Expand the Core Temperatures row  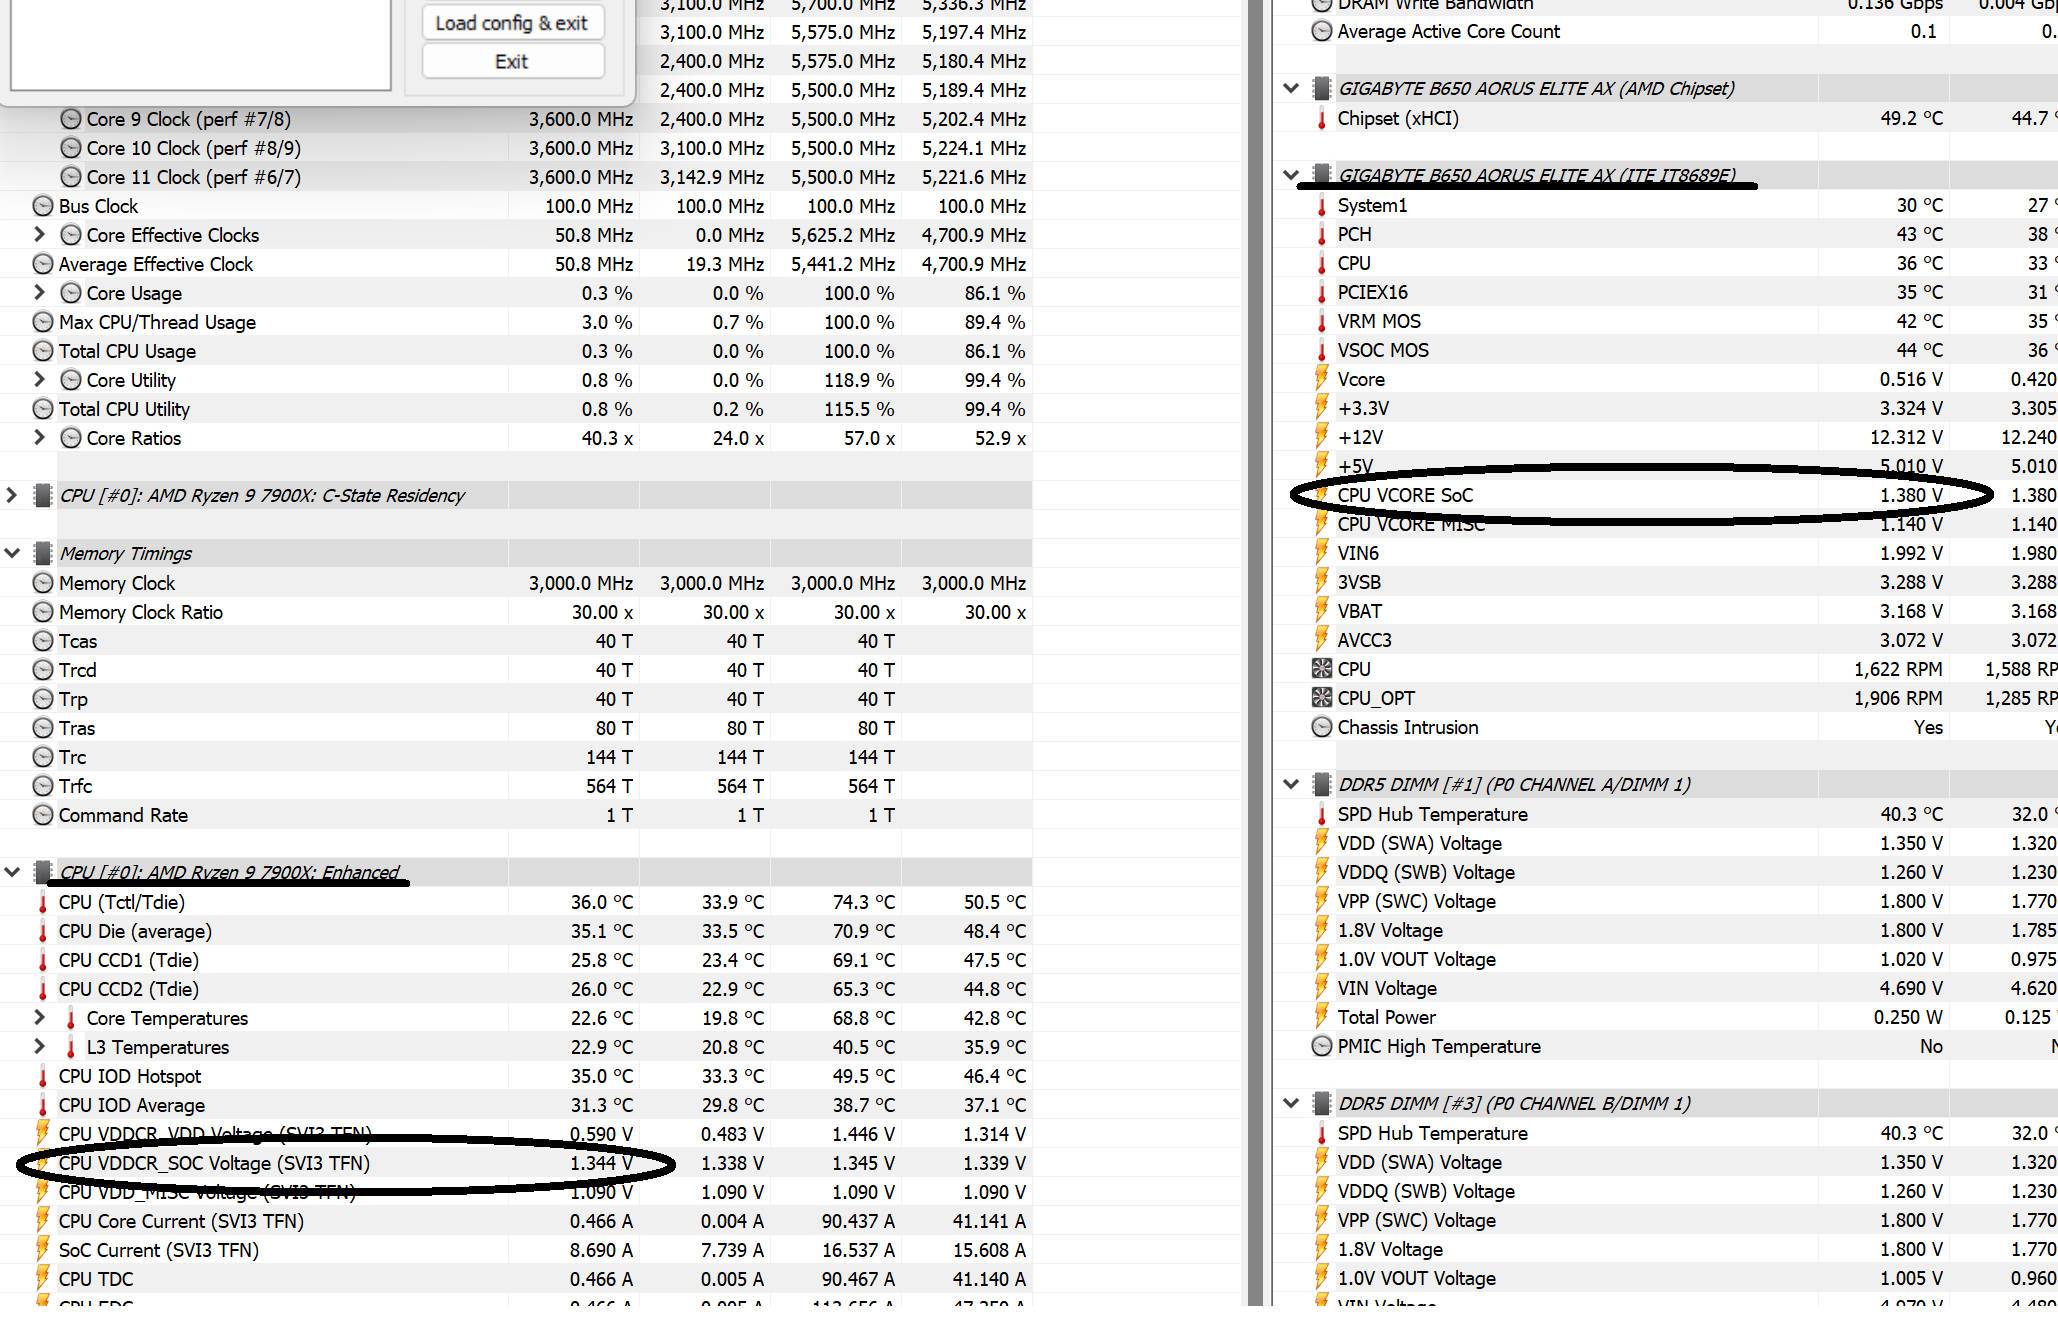39,1018
